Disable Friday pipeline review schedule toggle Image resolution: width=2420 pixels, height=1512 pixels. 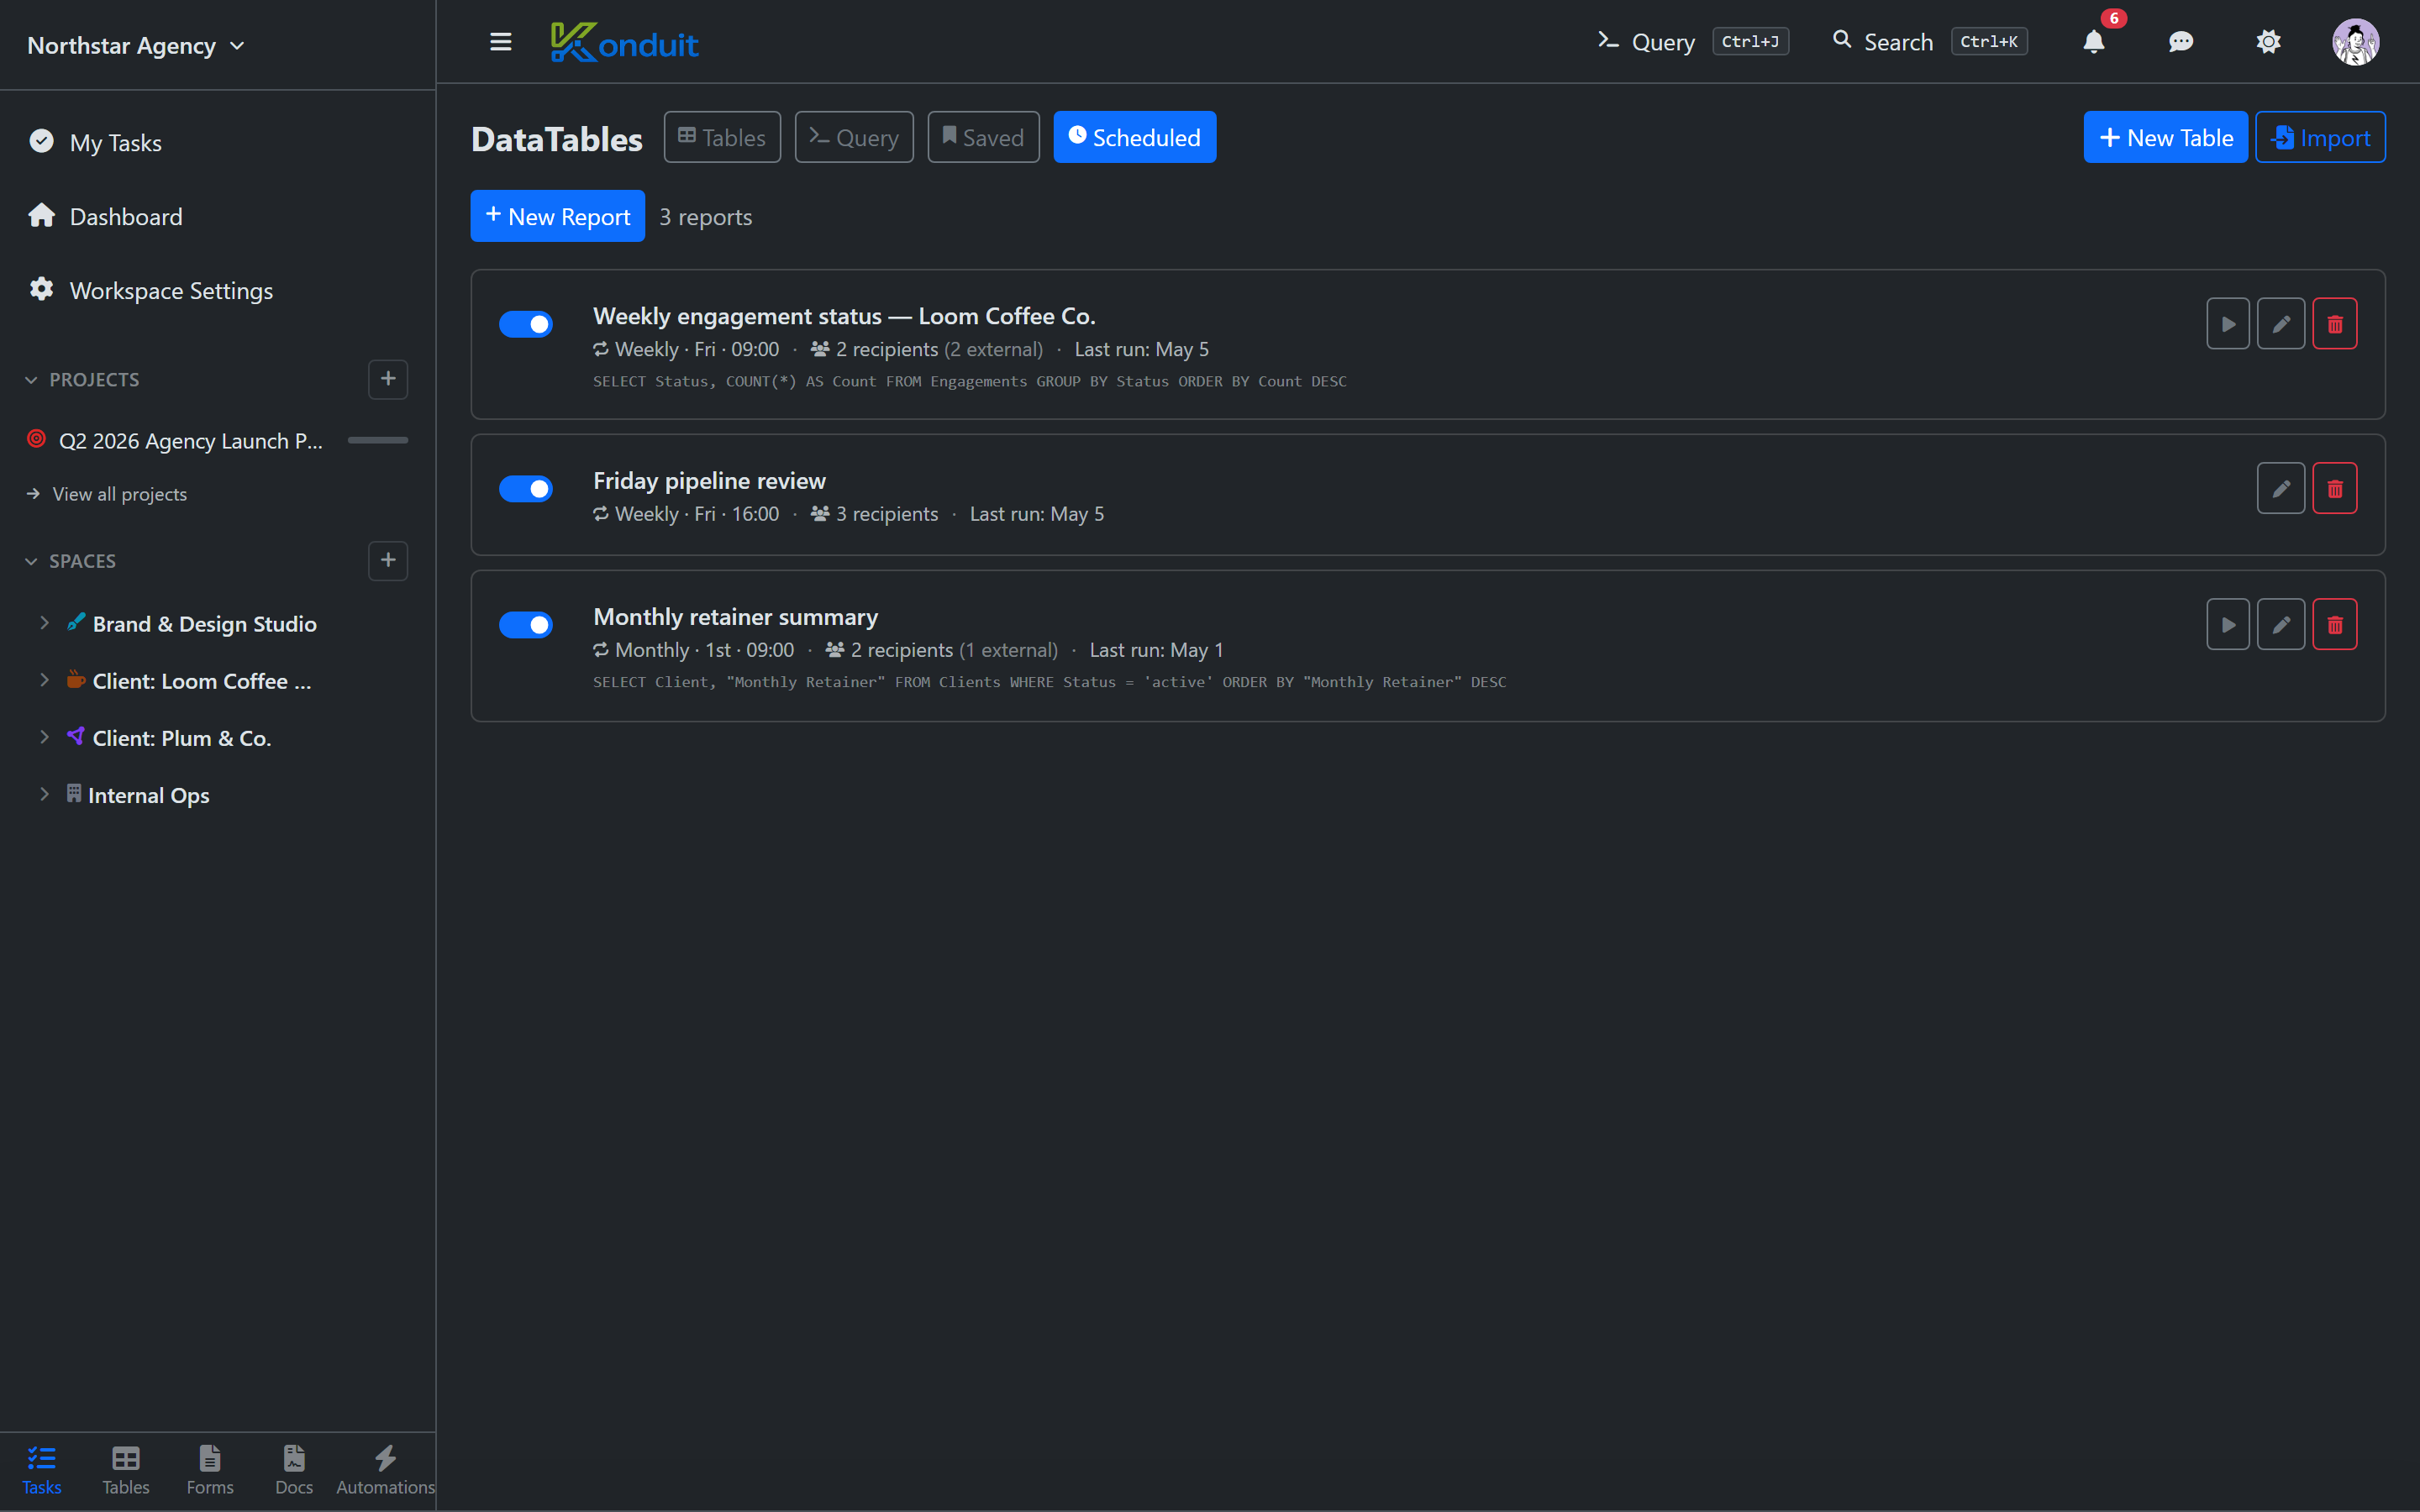pos(526,489)
